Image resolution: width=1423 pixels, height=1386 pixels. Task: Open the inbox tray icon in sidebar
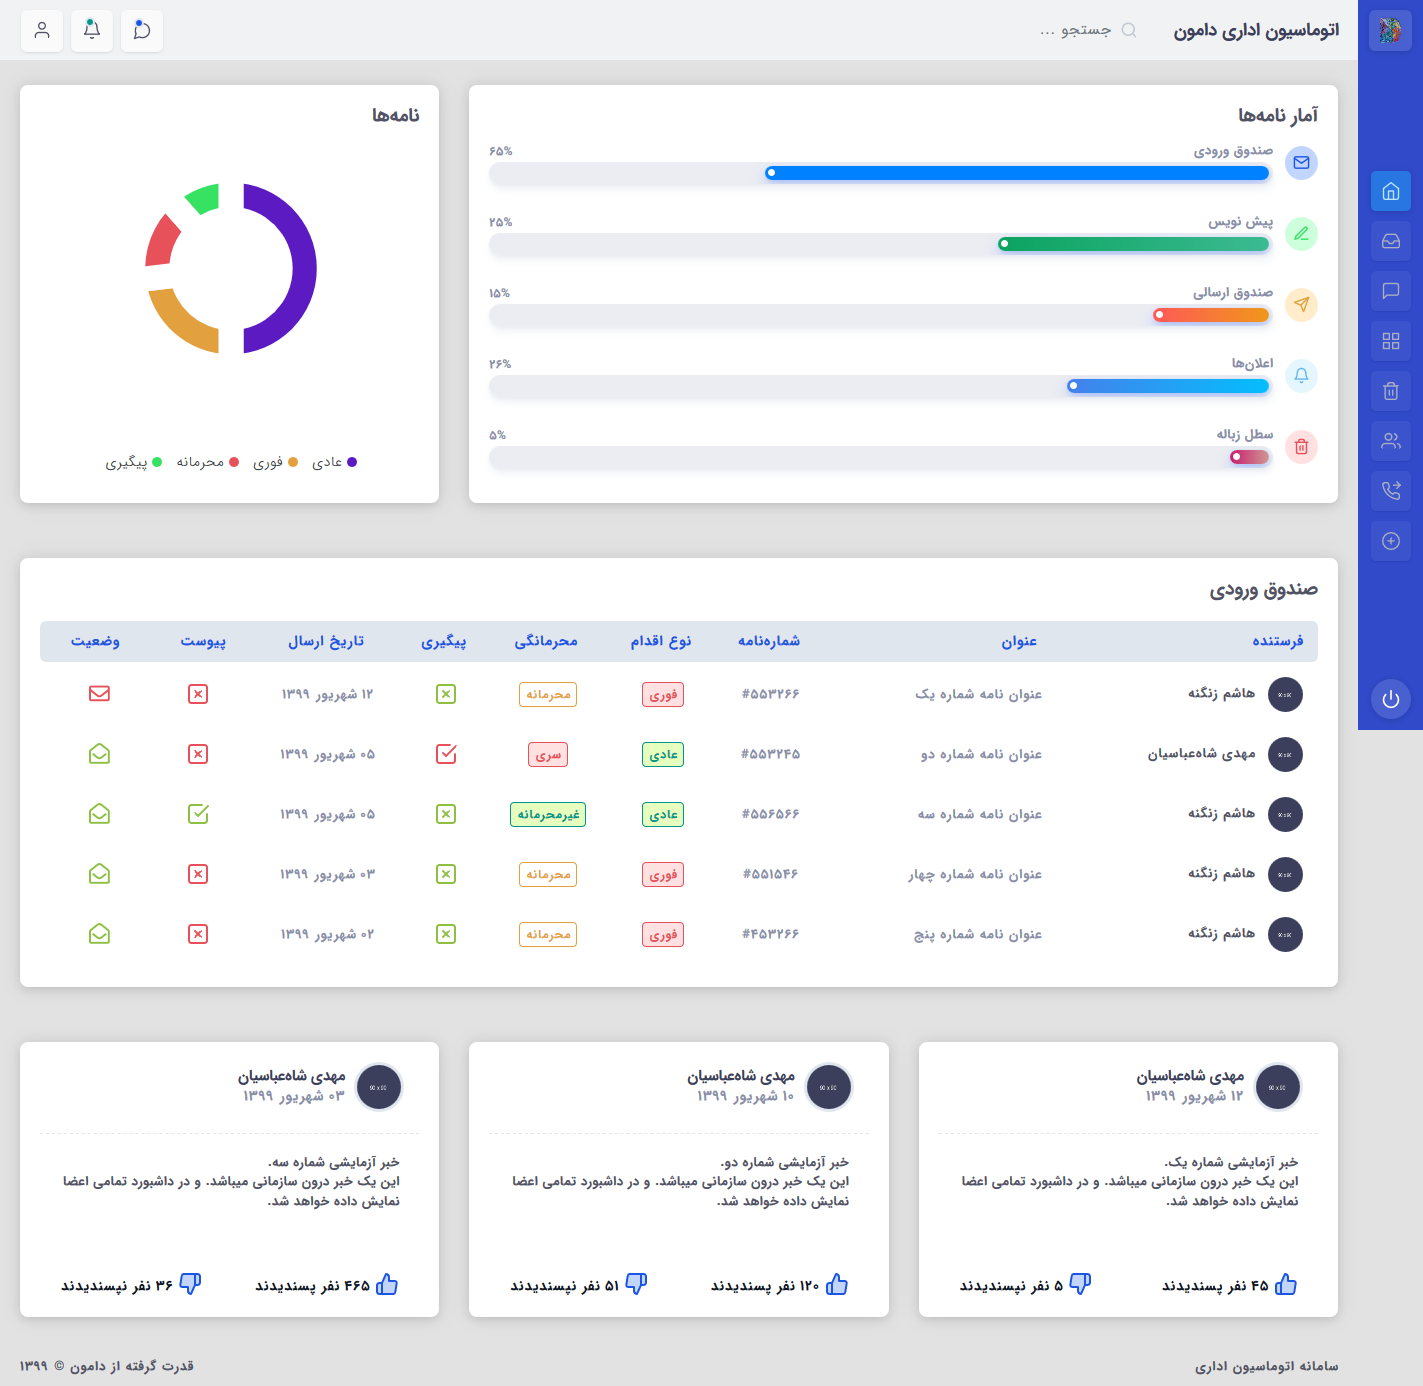[x=1391, y=241]
